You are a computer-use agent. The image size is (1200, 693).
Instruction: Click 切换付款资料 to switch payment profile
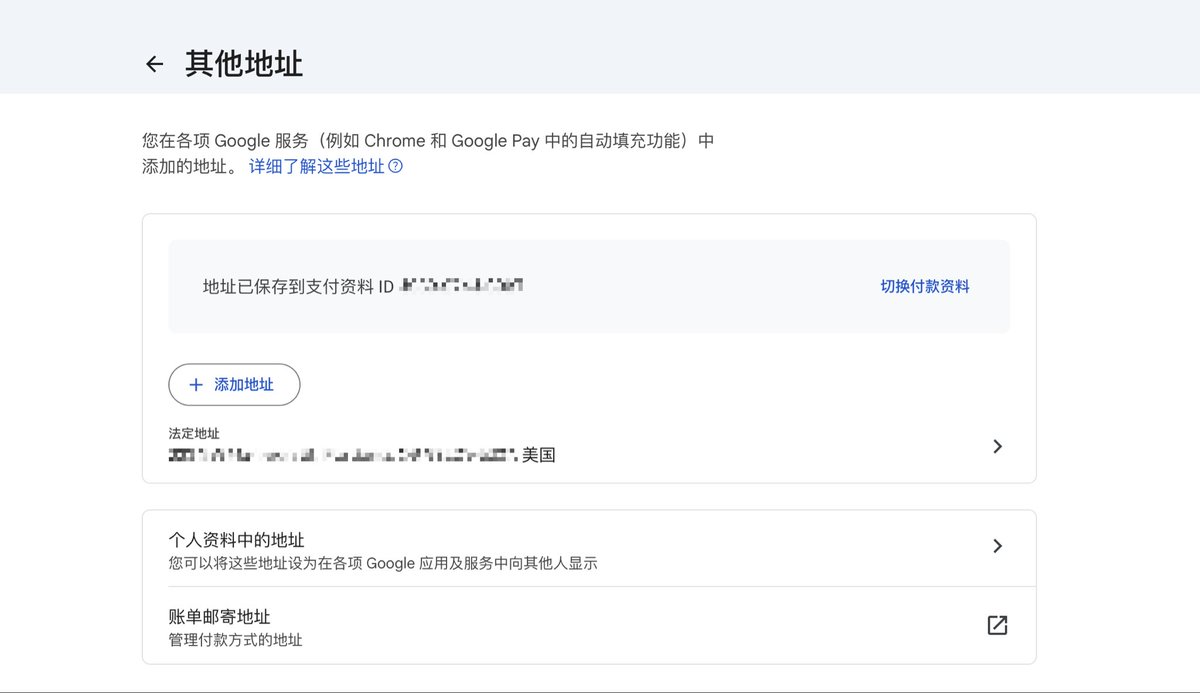pyautogui.click(x=925, y=286)
